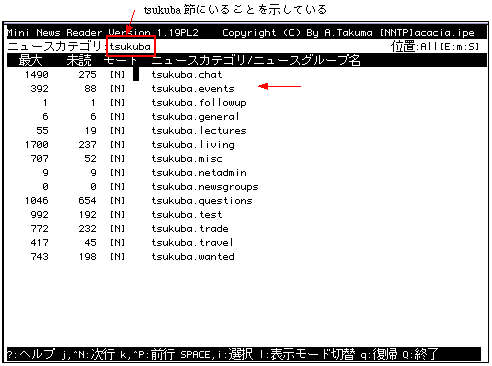Click the Q:終了 quit hint
The height and width of the screenshot is (366, 492).
(x=420, y=354)
